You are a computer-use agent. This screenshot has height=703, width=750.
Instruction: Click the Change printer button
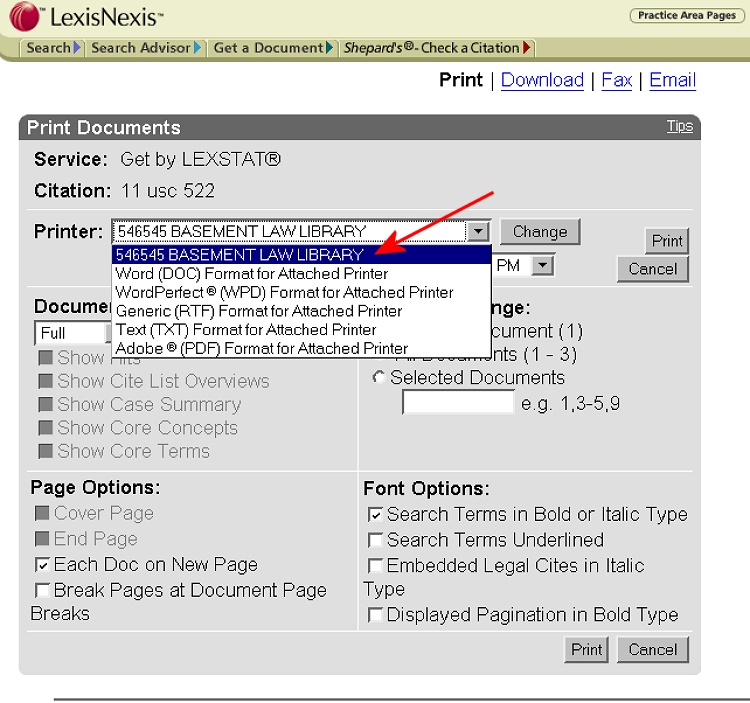tap(539, 232)
